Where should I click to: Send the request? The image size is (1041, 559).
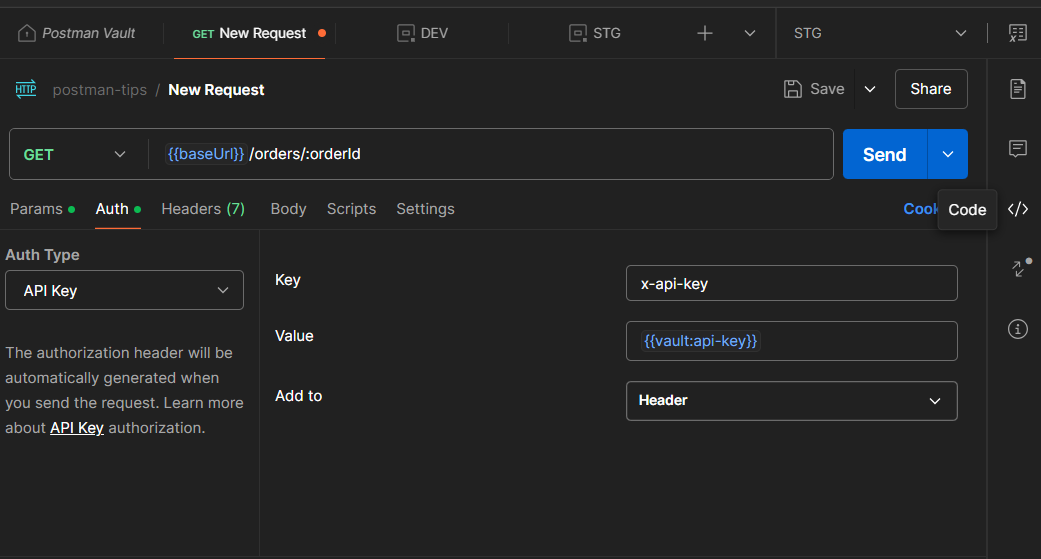[x=884, y=155]
